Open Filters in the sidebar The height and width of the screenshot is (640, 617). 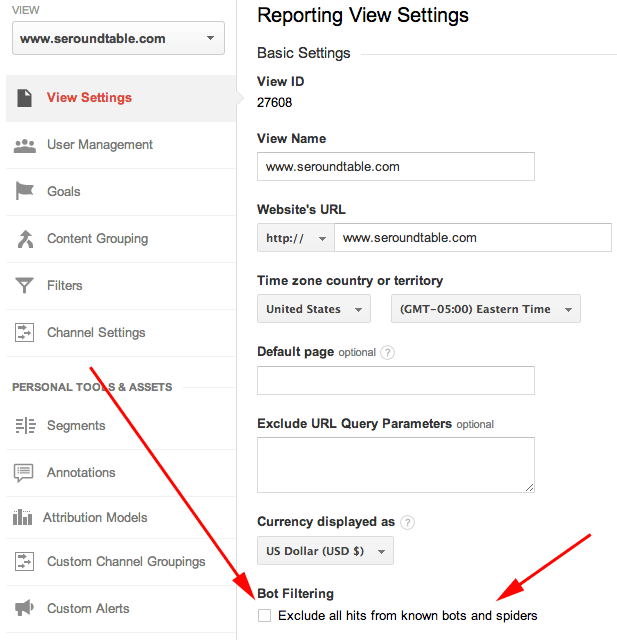tap(121, 286)
